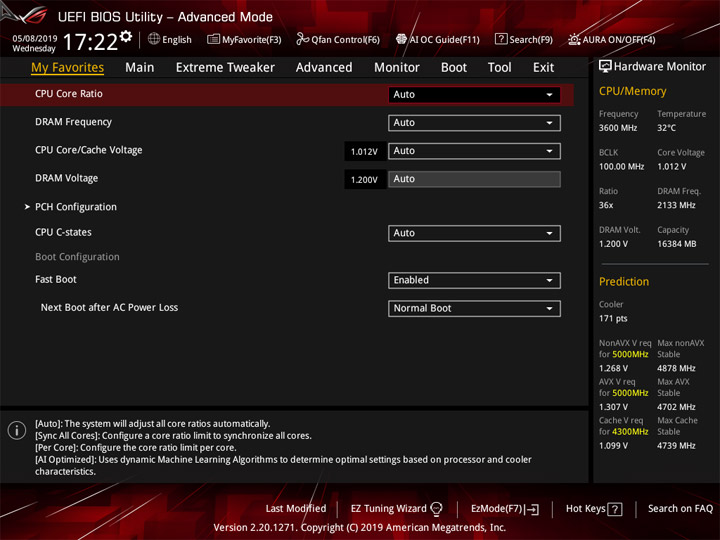
Task: Click the 17:22 clock display
Action: tap(90, 42)
